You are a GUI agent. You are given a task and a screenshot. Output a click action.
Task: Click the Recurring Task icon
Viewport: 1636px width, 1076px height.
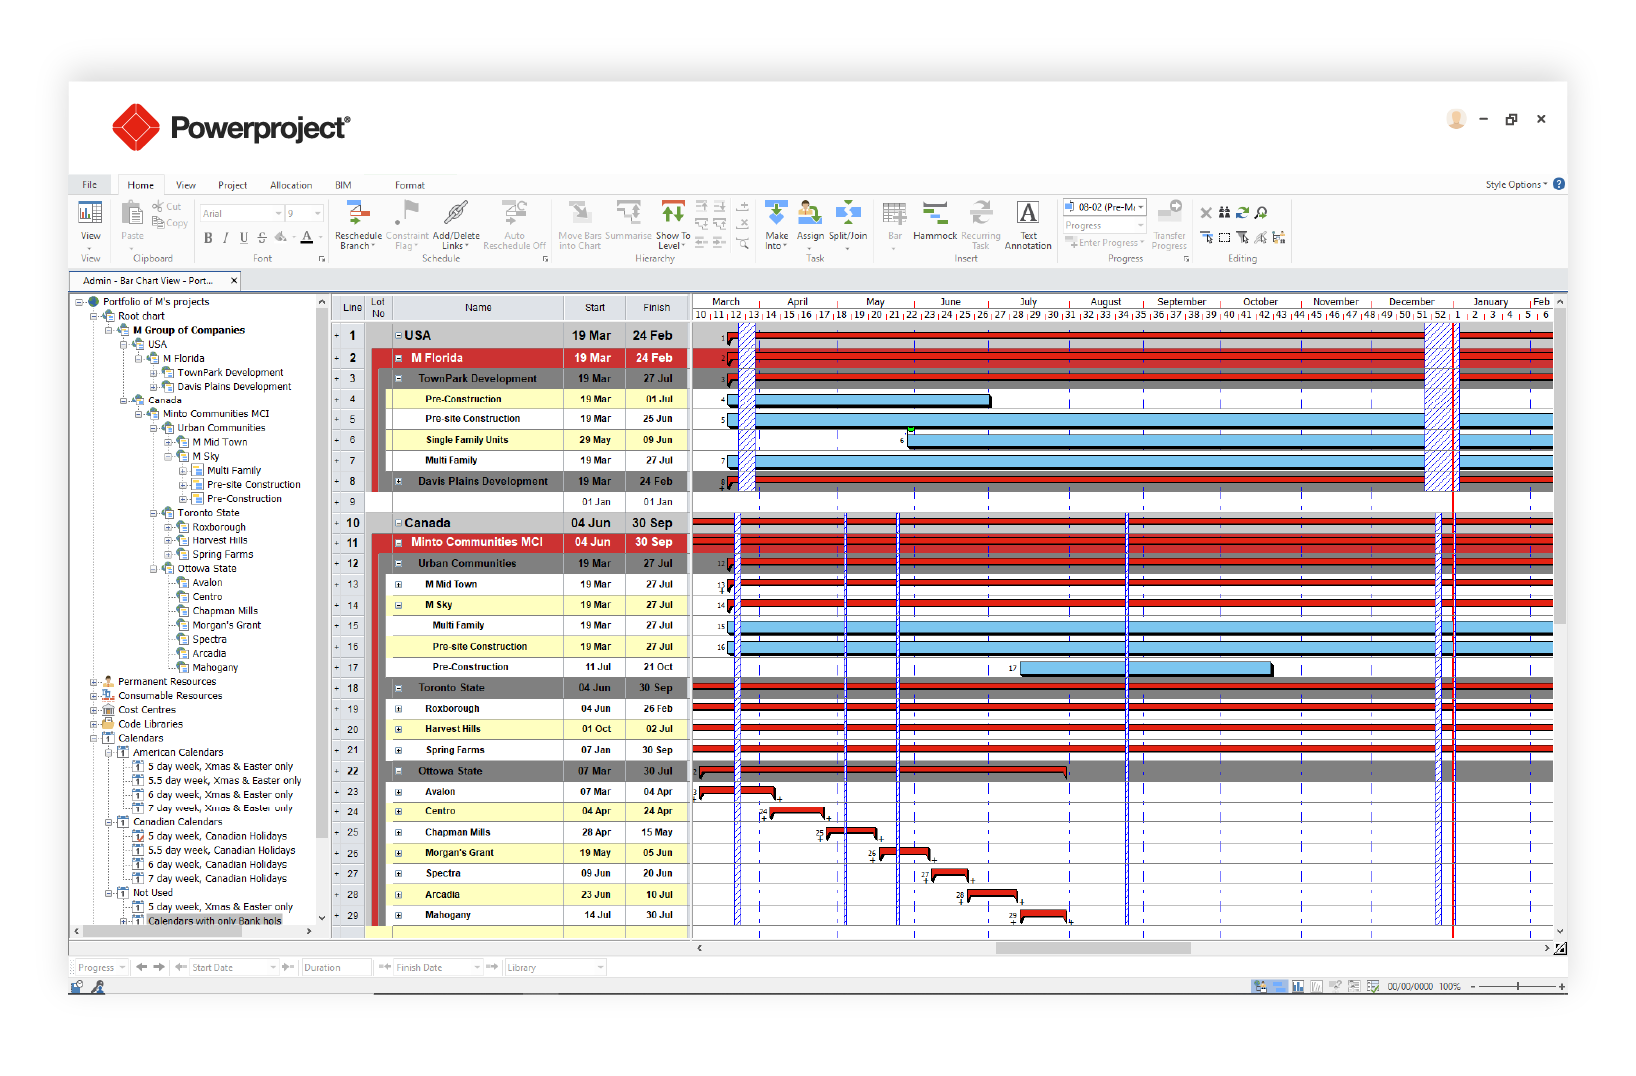click(981, 212)
